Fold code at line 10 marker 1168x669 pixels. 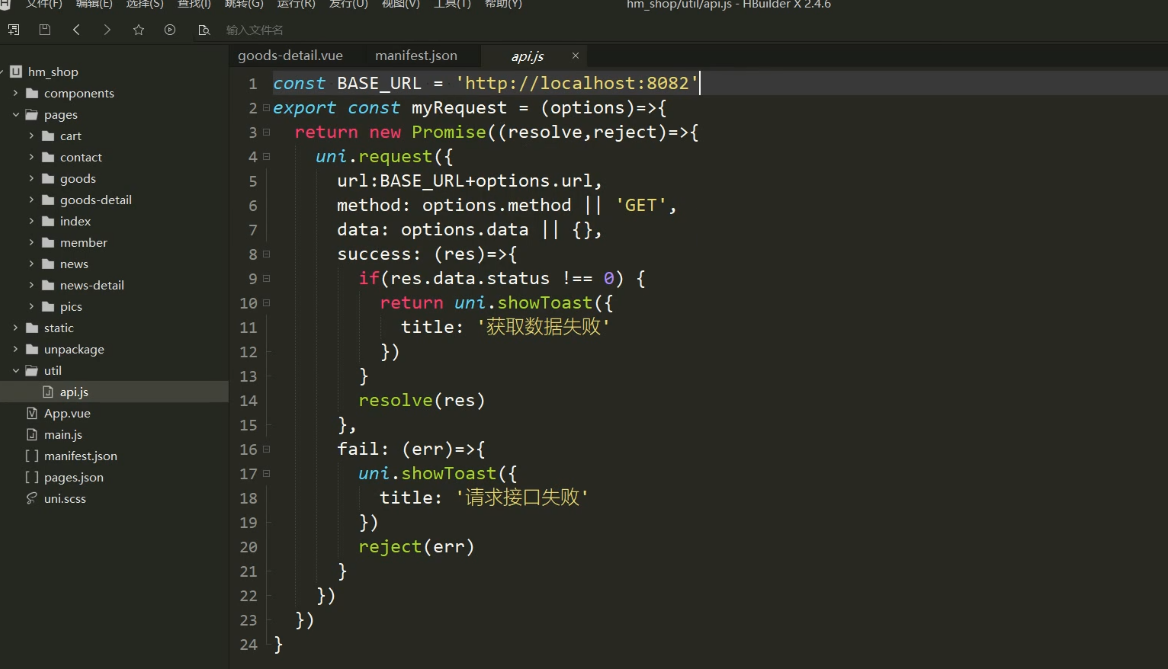coord(267,303)
